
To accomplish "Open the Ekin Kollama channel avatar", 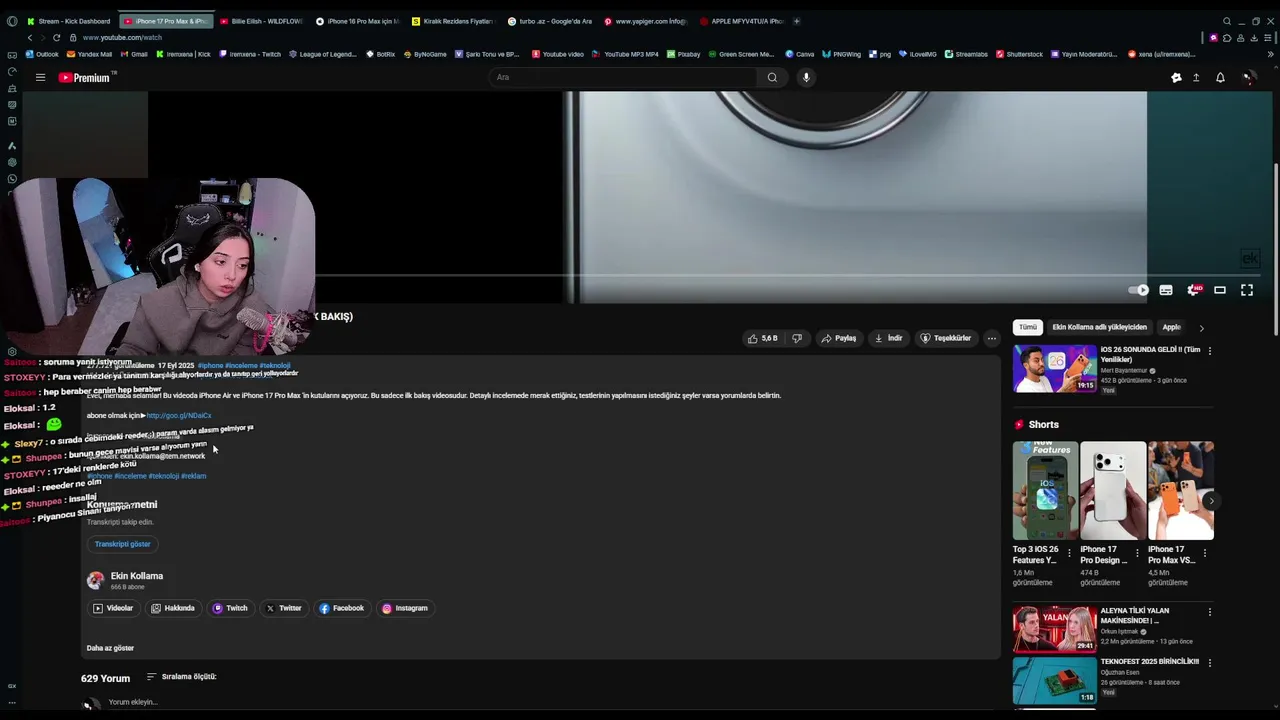I will click(x=95, y=580).
